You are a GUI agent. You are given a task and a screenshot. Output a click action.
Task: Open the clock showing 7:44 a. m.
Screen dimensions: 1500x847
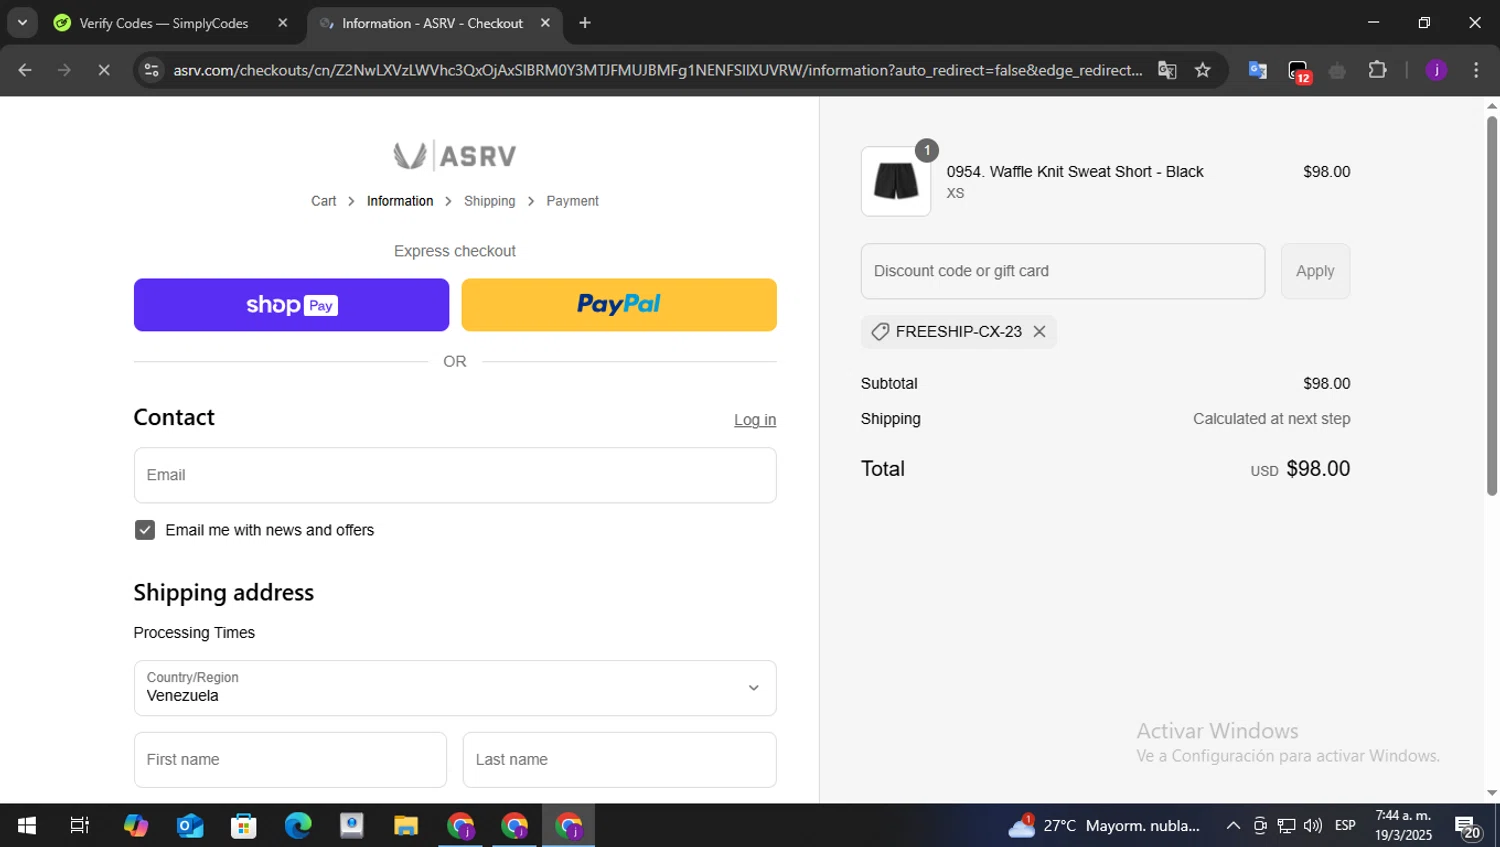coord(1403,826)
